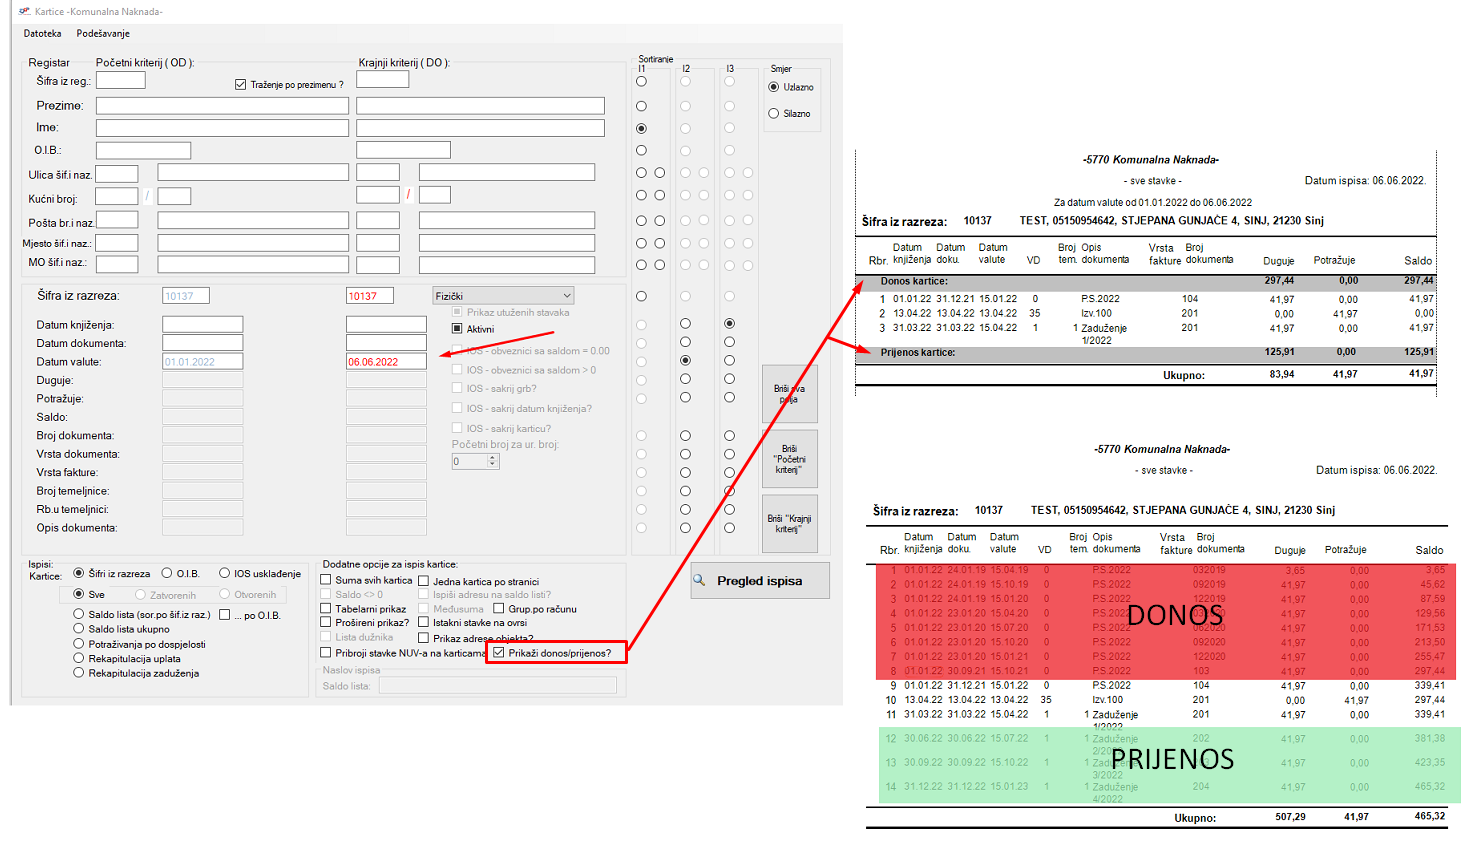Screen dimensions: 1479x844
Task: Click the 'Briši "Početni kriterij"' button
Action: click(789, 459)
